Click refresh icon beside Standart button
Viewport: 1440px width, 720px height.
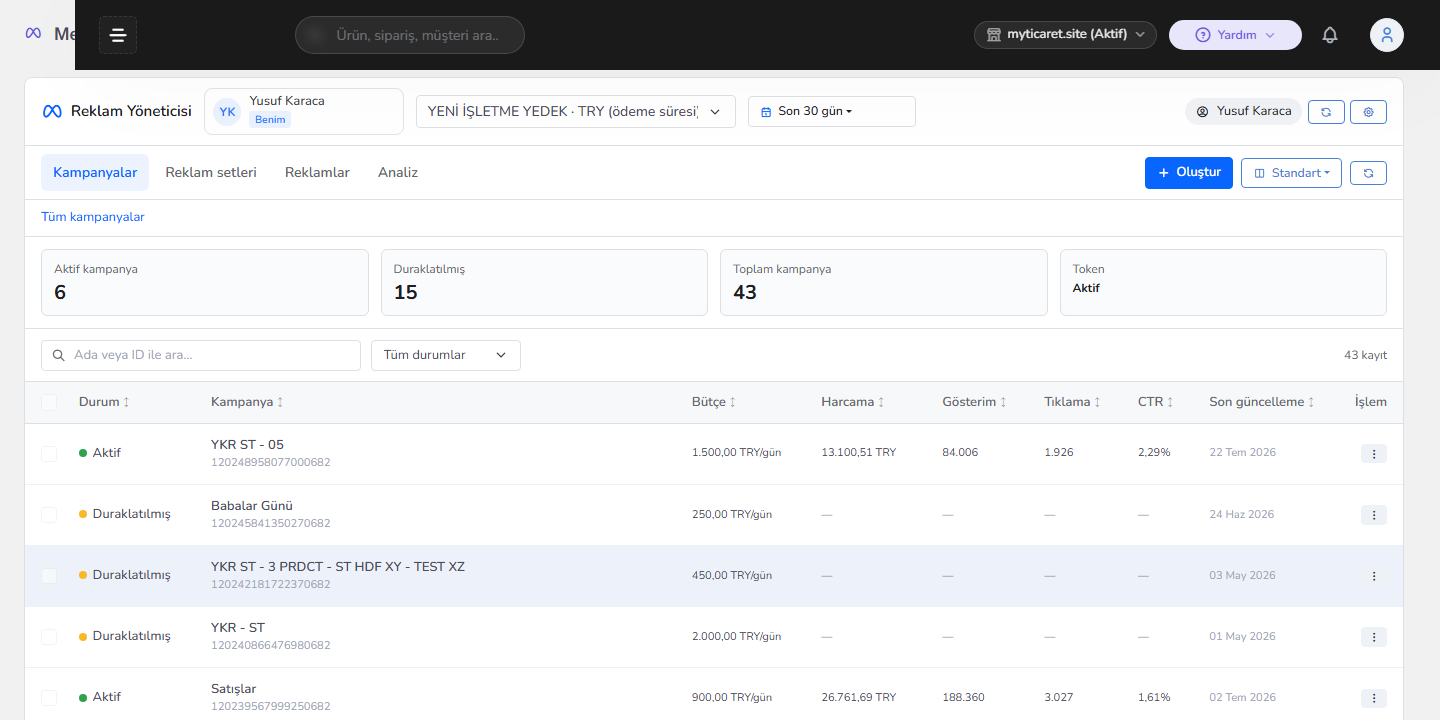(x=1368, y=173)
